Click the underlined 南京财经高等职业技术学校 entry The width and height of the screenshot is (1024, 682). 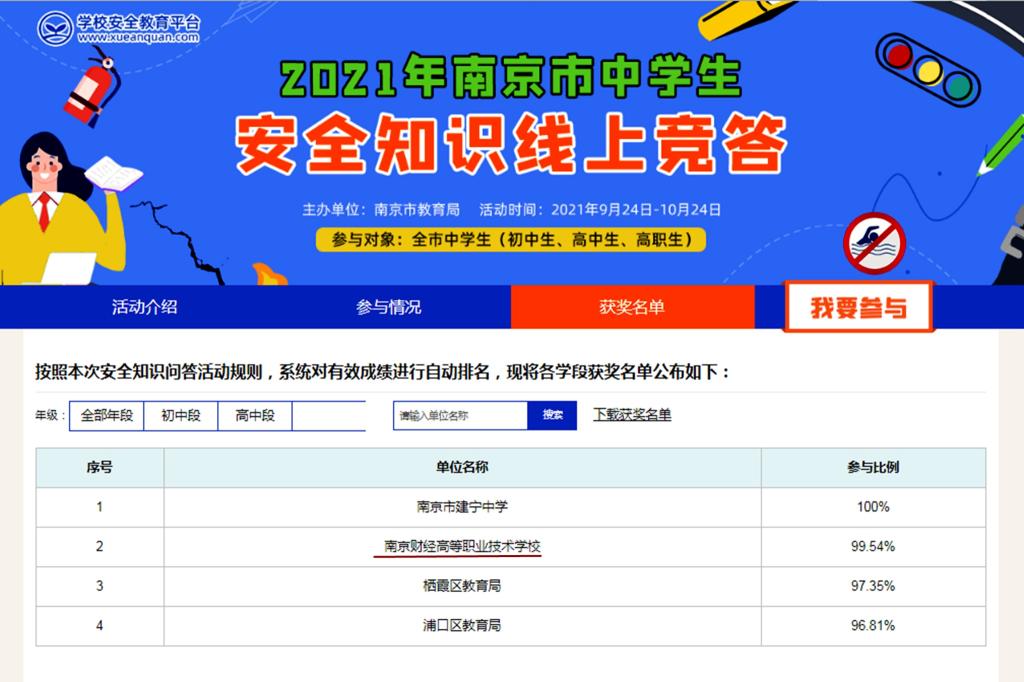(462, 547)
